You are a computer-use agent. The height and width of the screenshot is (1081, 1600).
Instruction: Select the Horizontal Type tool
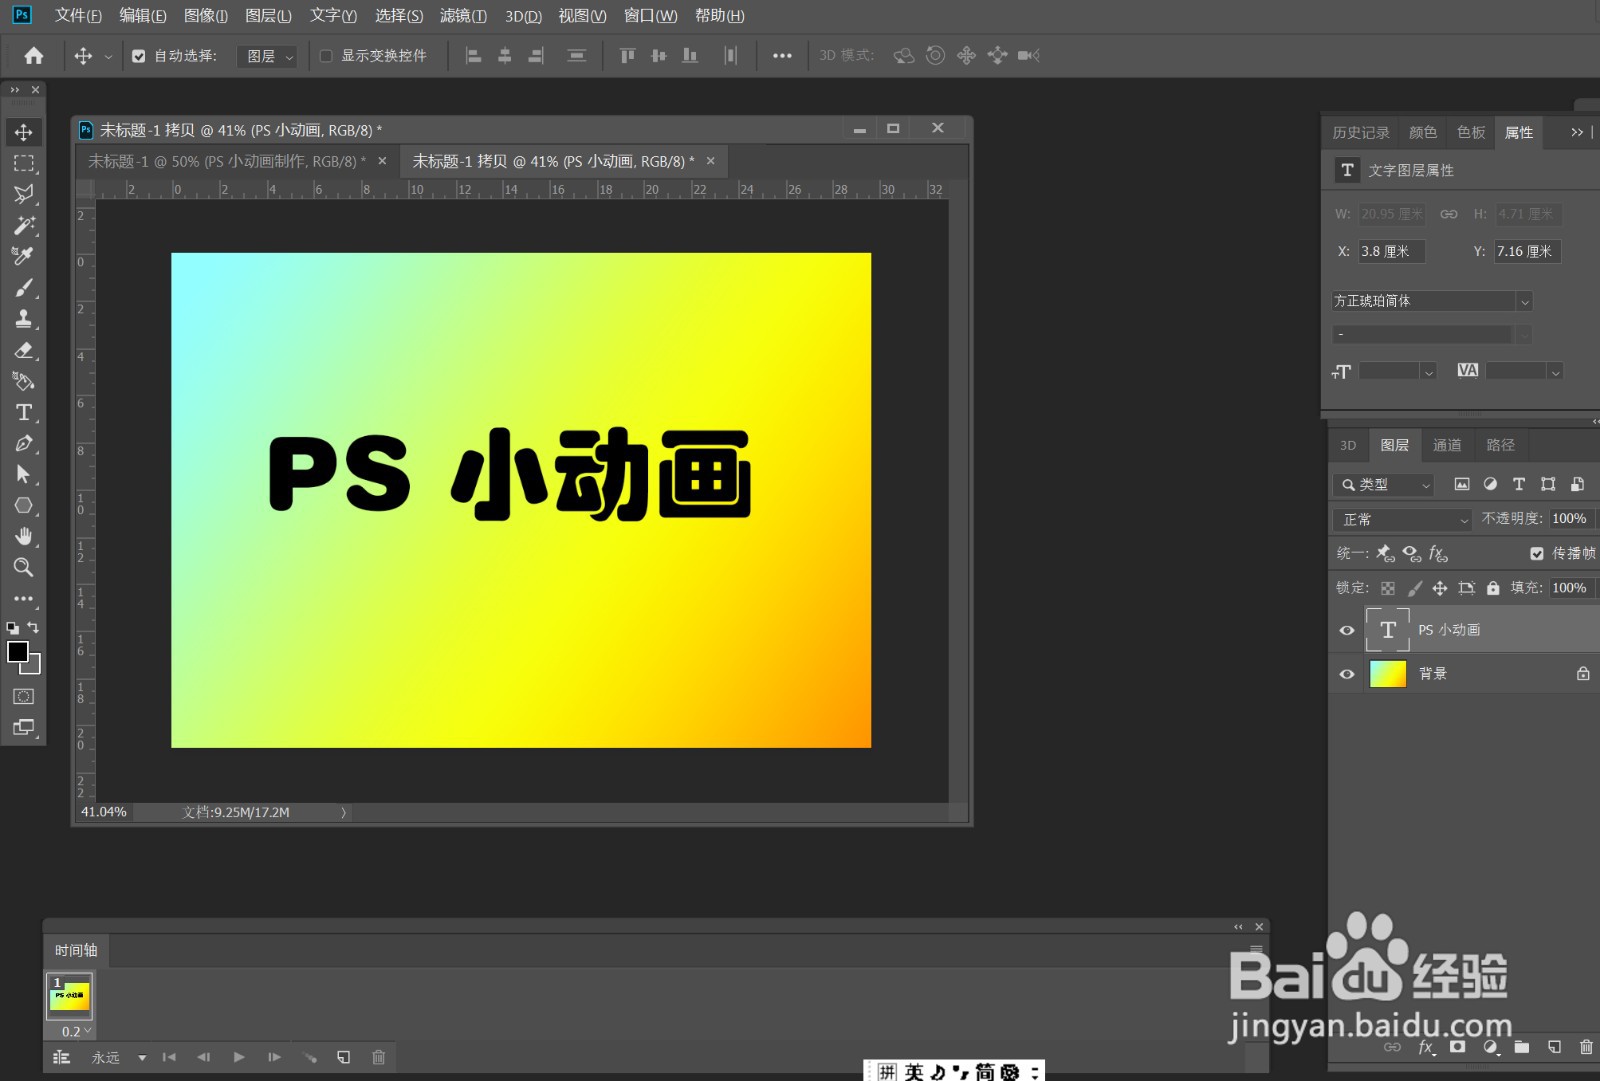(23, 411)
